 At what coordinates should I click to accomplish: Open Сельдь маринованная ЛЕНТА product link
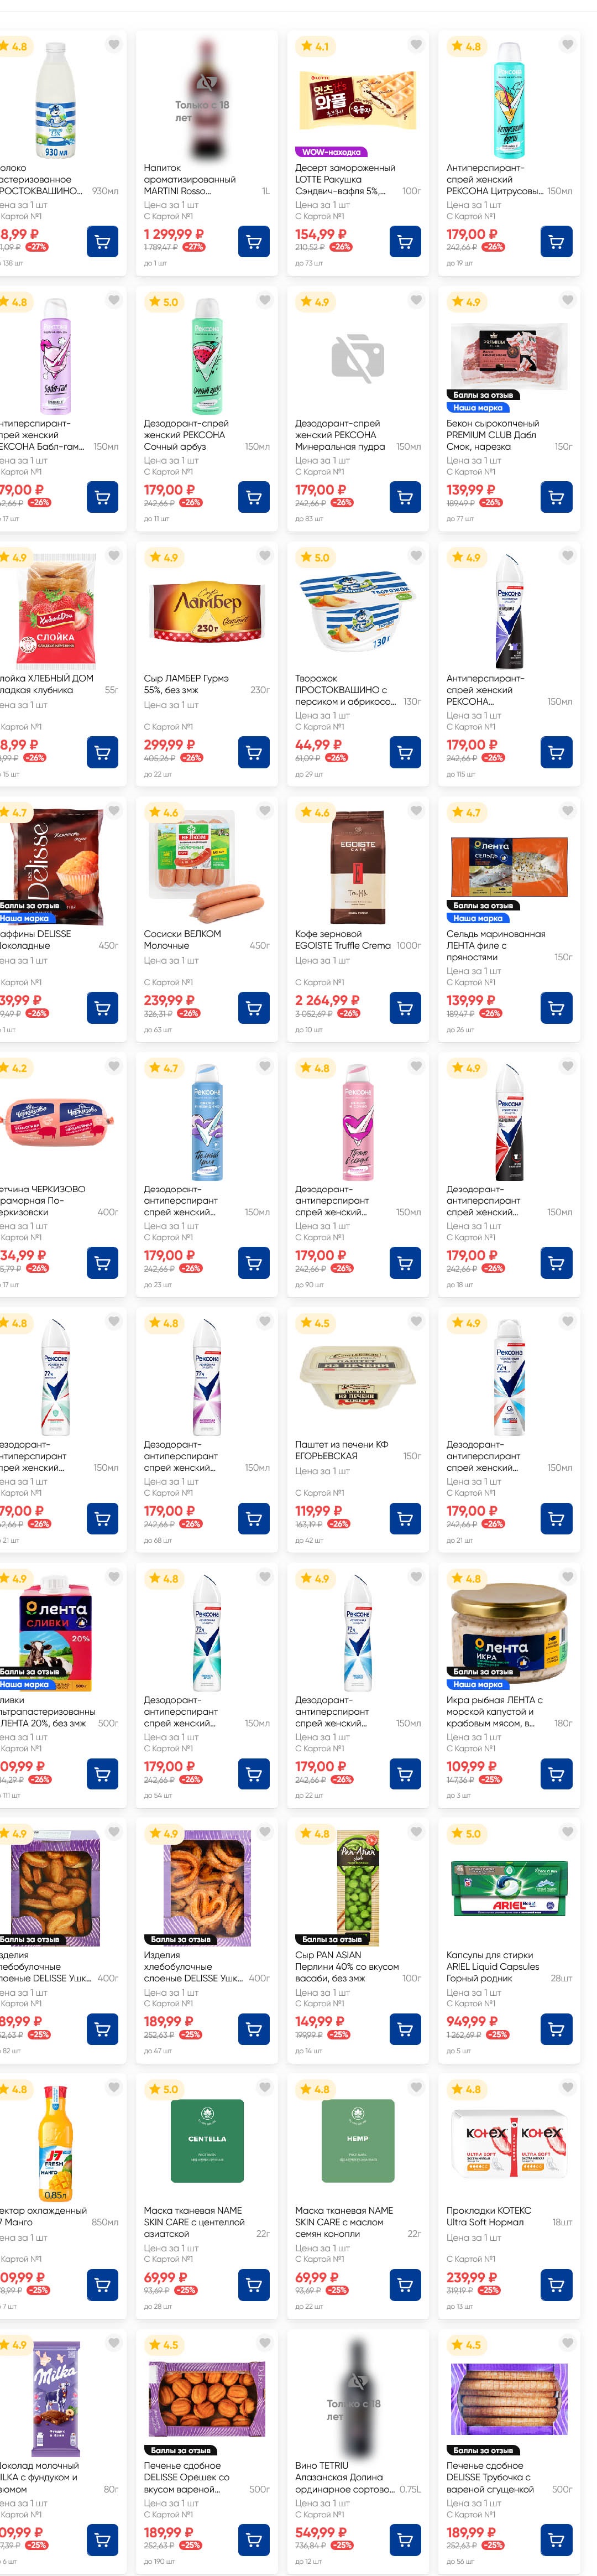coord(495,945)
